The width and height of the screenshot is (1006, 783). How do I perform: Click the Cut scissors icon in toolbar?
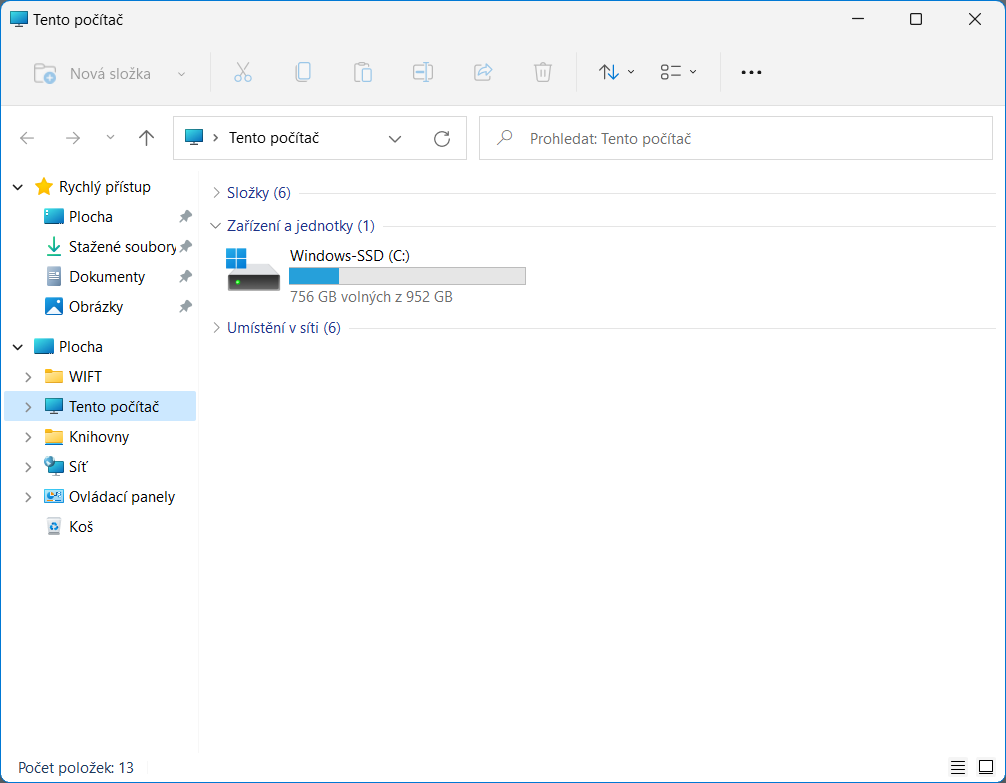click(x=243, y=72)
